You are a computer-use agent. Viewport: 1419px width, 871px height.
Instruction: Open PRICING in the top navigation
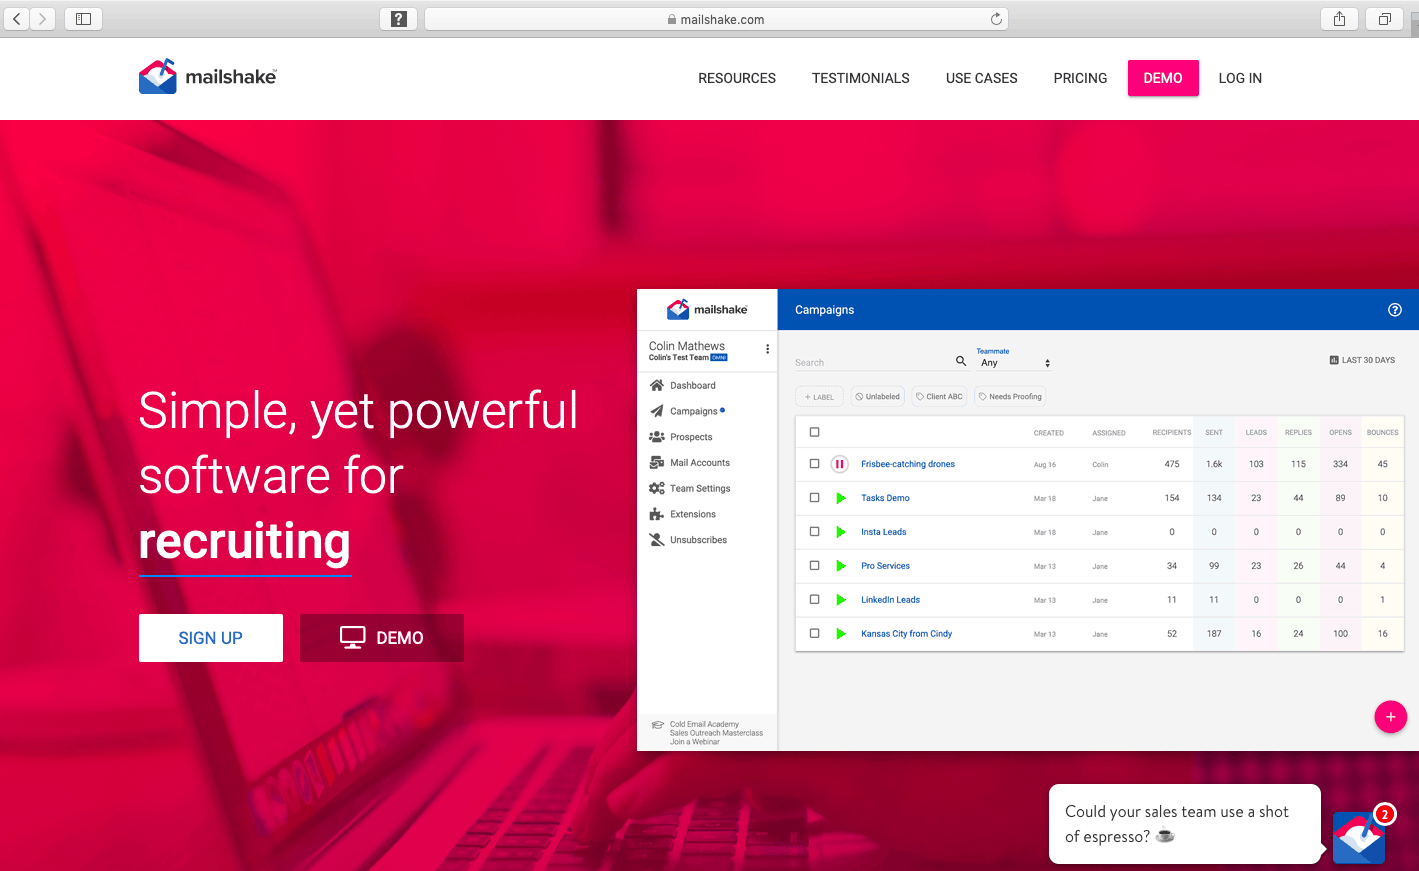[x=1080, y=78]
